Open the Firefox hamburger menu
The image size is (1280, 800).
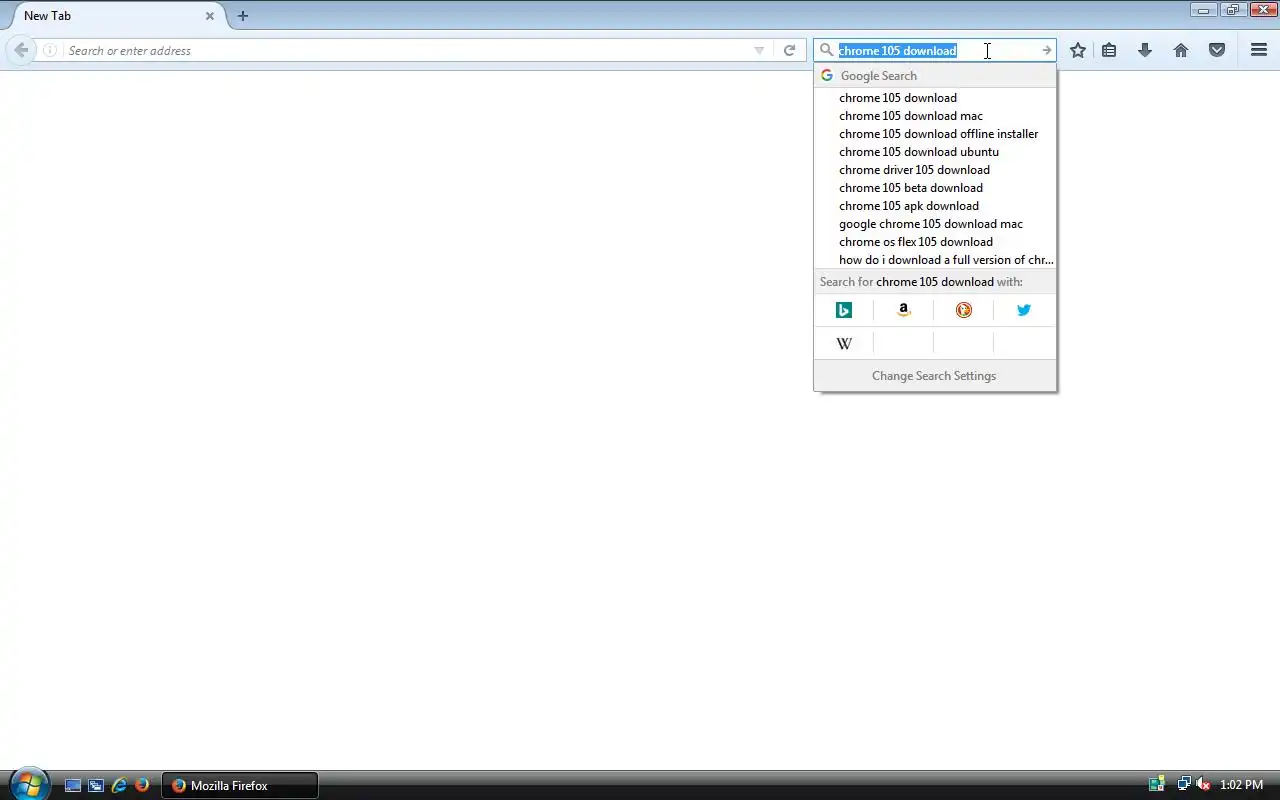click(1259, 50)
